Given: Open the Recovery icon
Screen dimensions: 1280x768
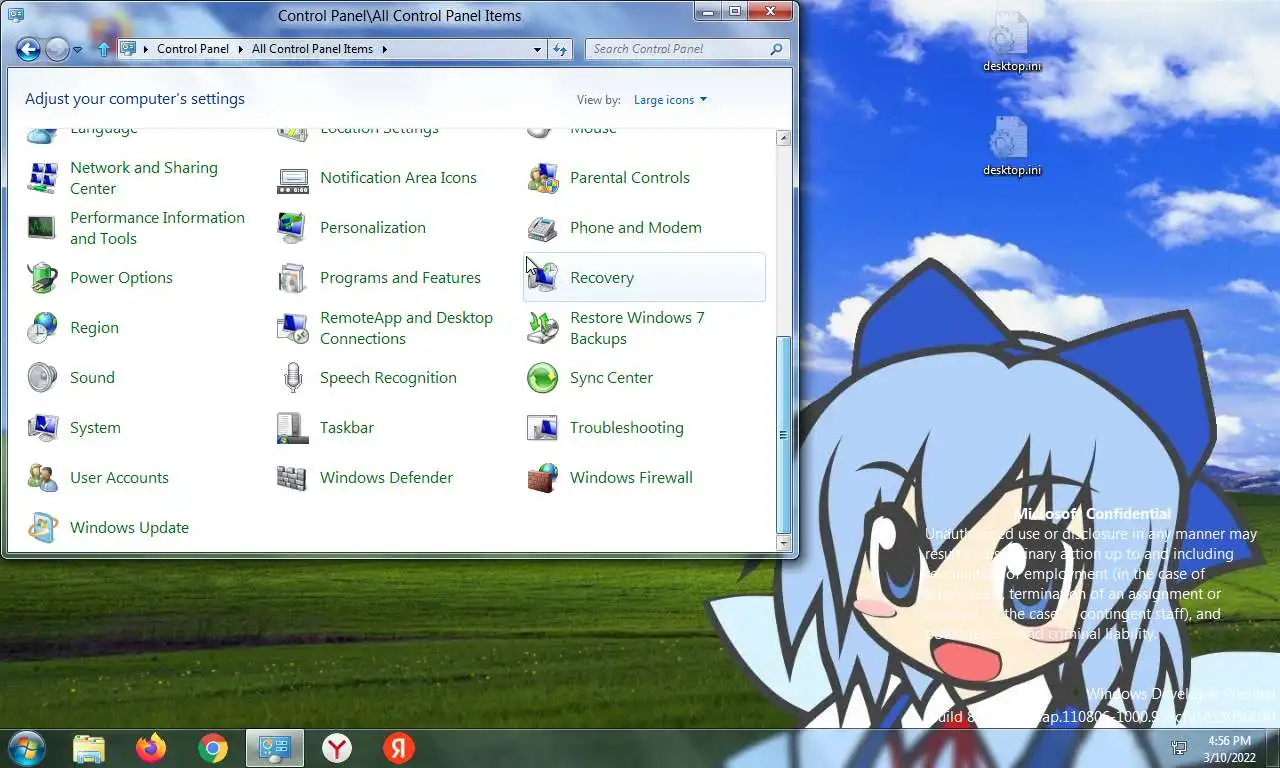Looking at the screenshot, I should click(x=542, y=278).
